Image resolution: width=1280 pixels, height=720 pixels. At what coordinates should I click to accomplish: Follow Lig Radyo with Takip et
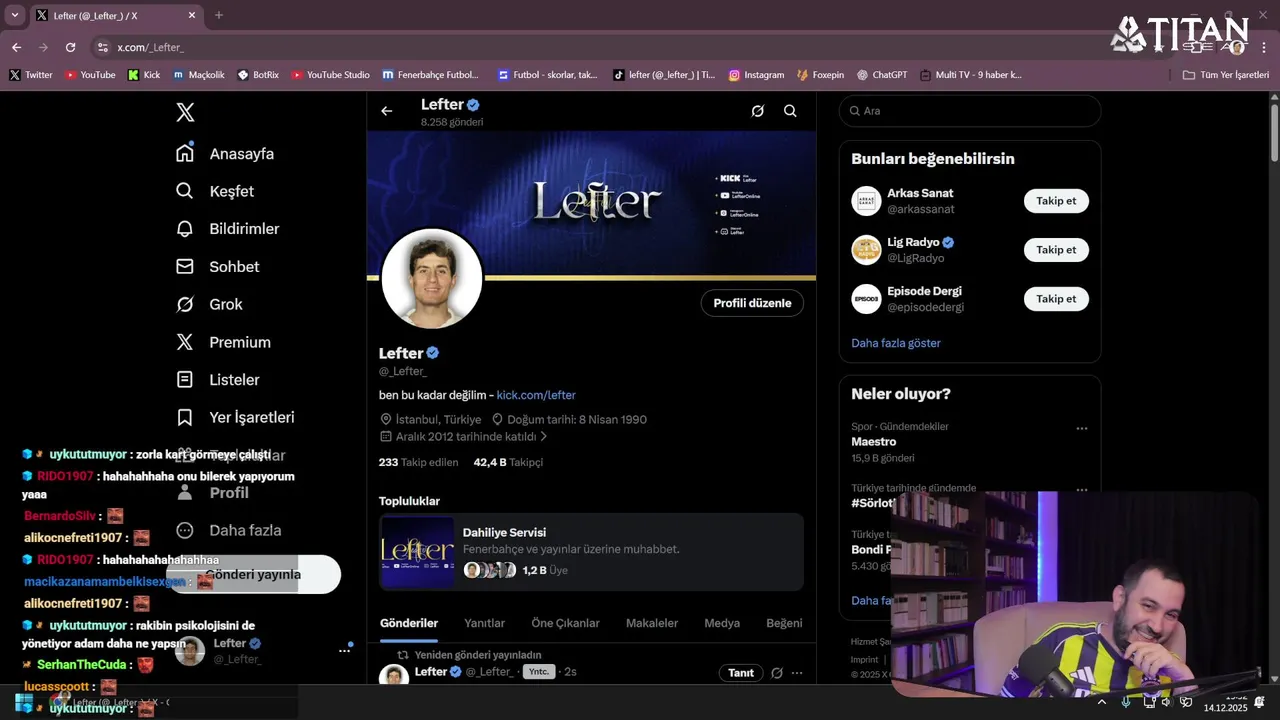point(1056,250)
